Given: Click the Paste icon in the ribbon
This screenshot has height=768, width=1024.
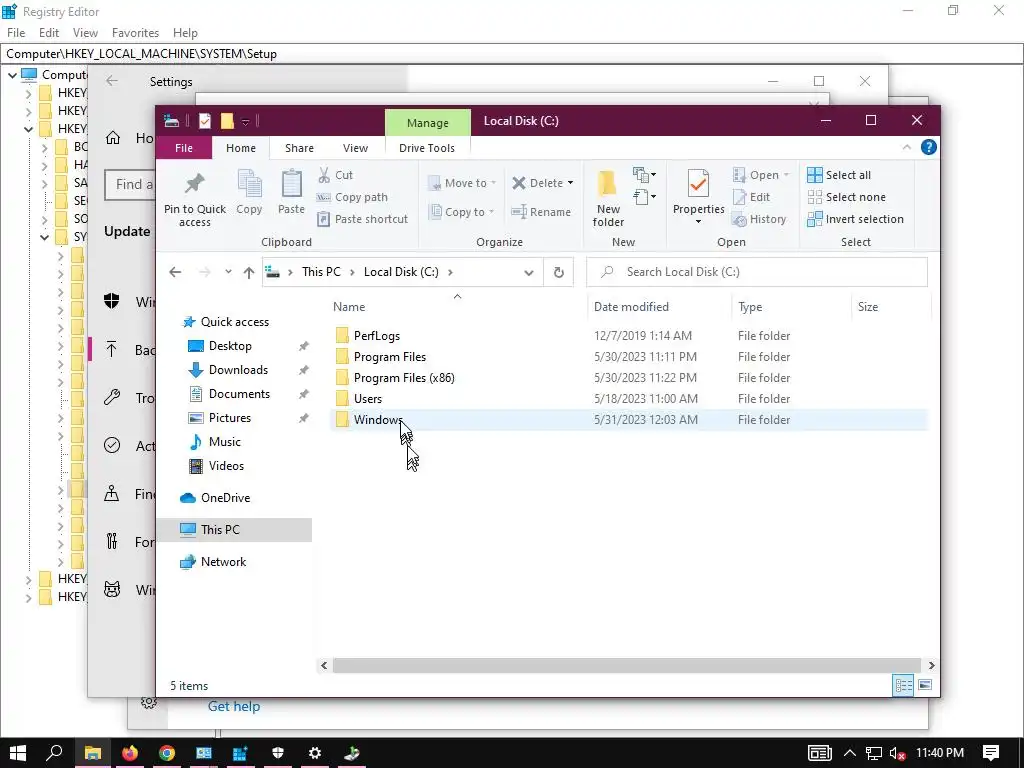Looking at the screenshot, I should tap(291, 192).
